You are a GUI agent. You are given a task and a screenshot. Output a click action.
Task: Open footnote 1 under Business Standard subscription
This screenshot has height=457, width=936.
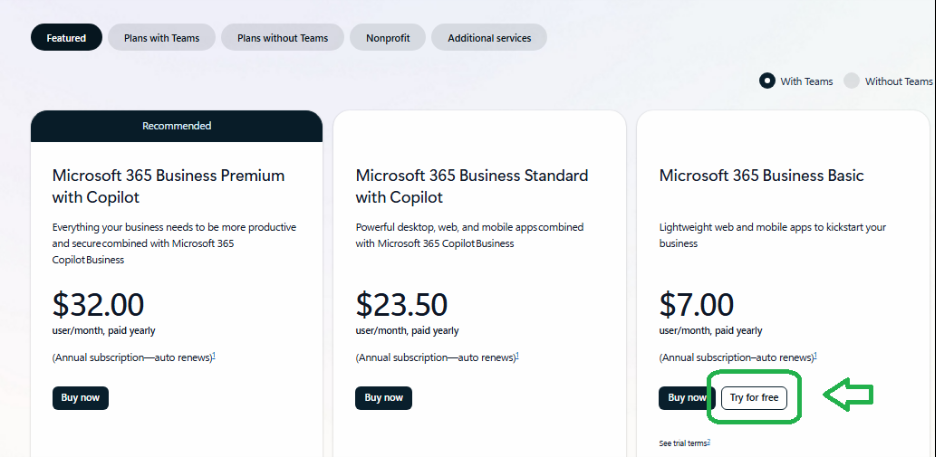[x=517, y=356]
